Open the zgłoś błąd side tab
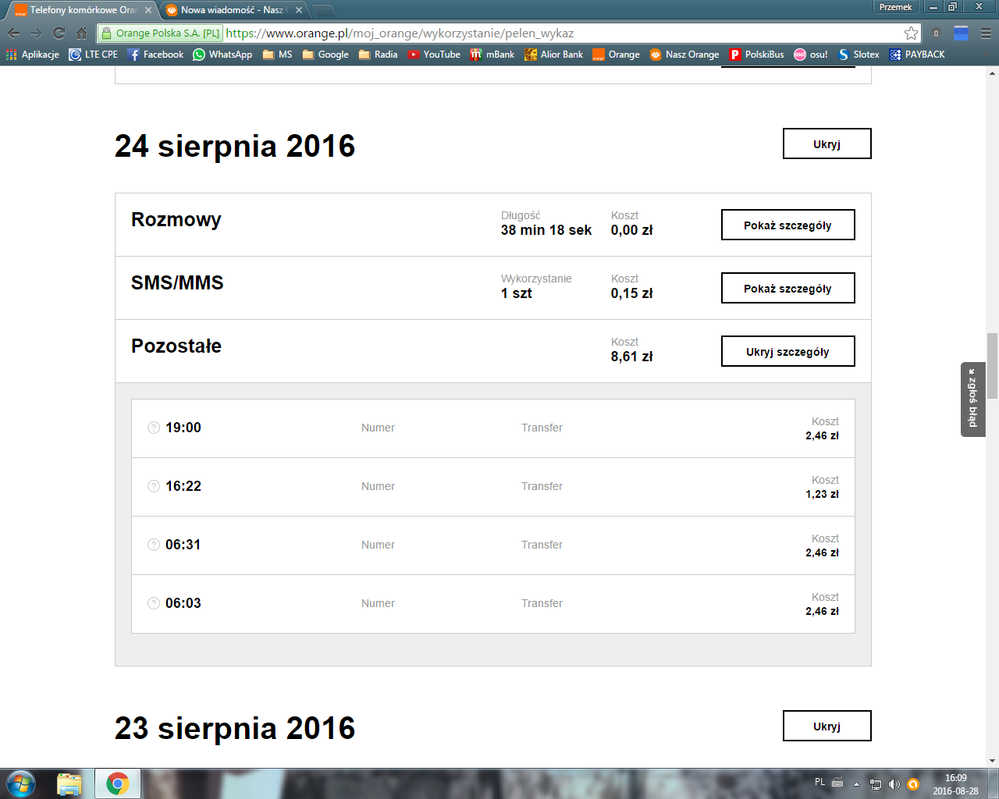Viewport: 999px width, 799px height. tap(972, 400)
